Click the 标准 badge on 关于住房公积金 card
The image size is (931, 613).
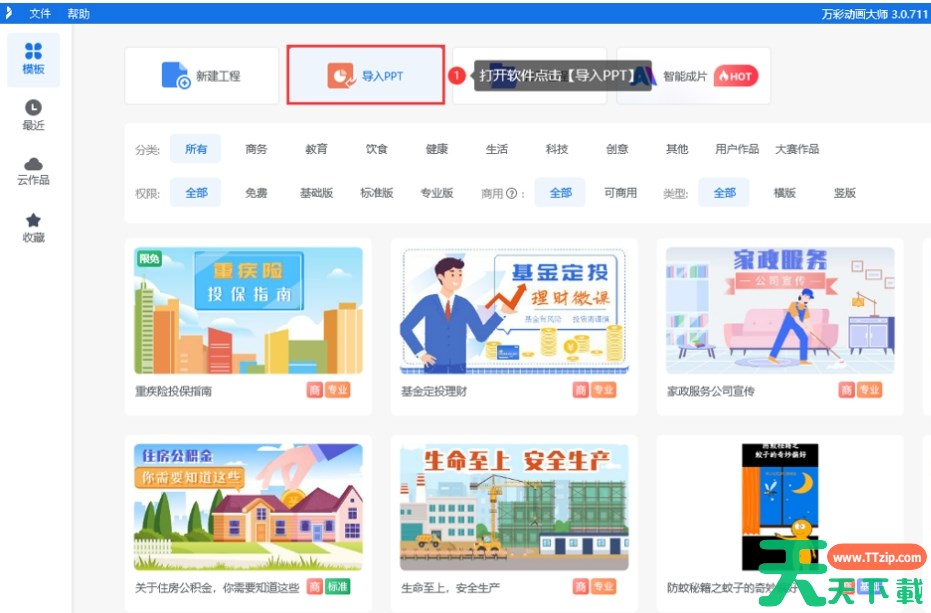pos(337,587)
